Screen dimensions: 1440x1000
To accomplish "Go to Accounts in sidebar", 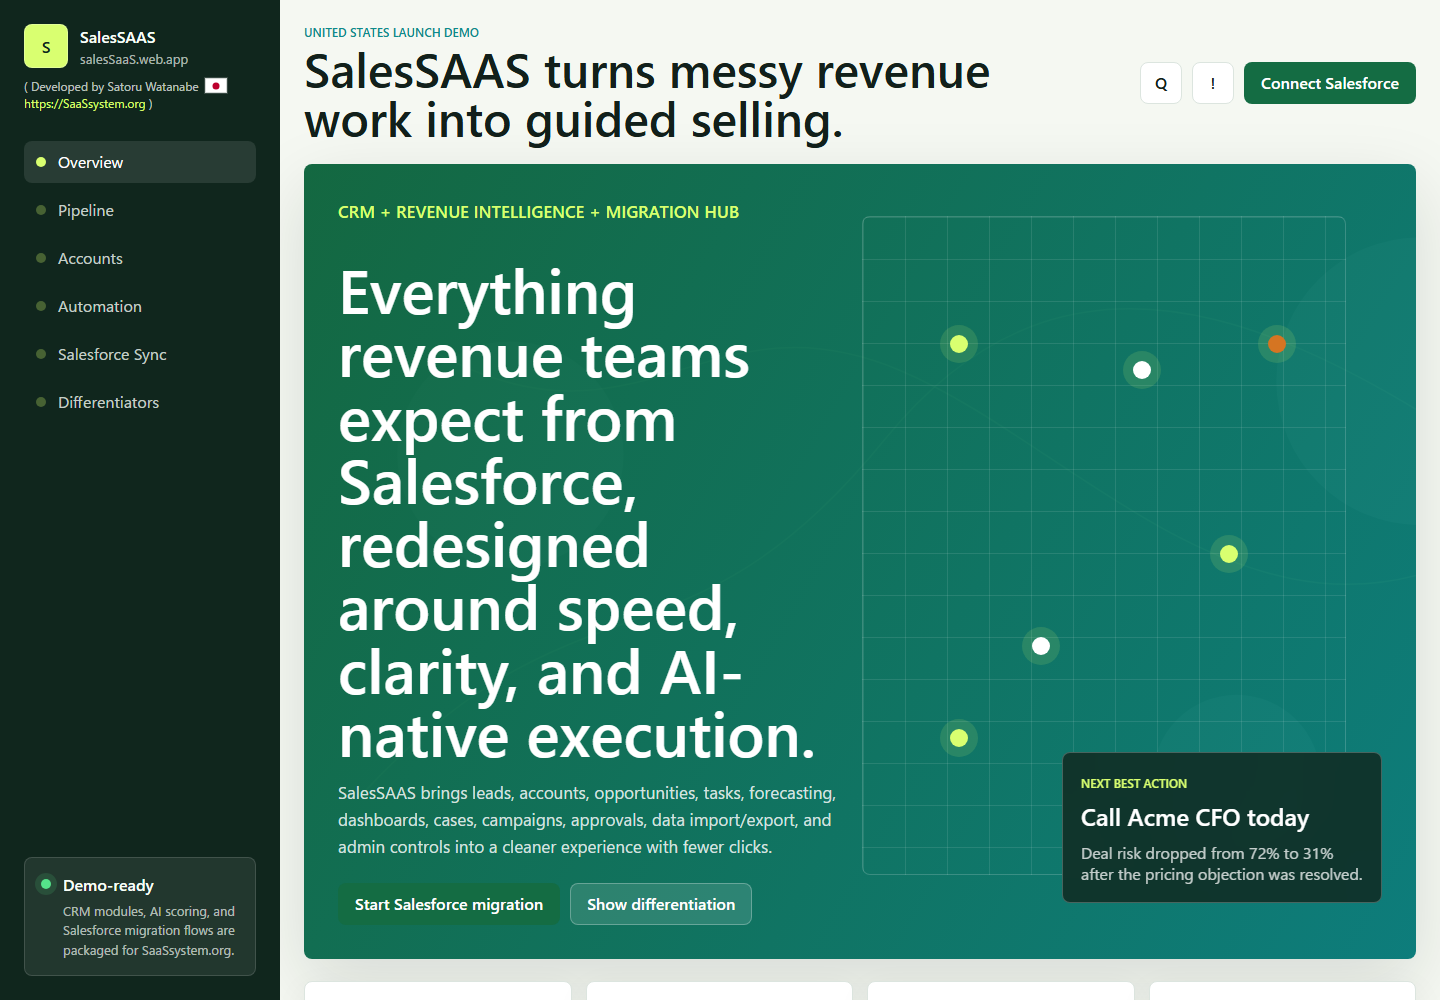I will [140, 258].
